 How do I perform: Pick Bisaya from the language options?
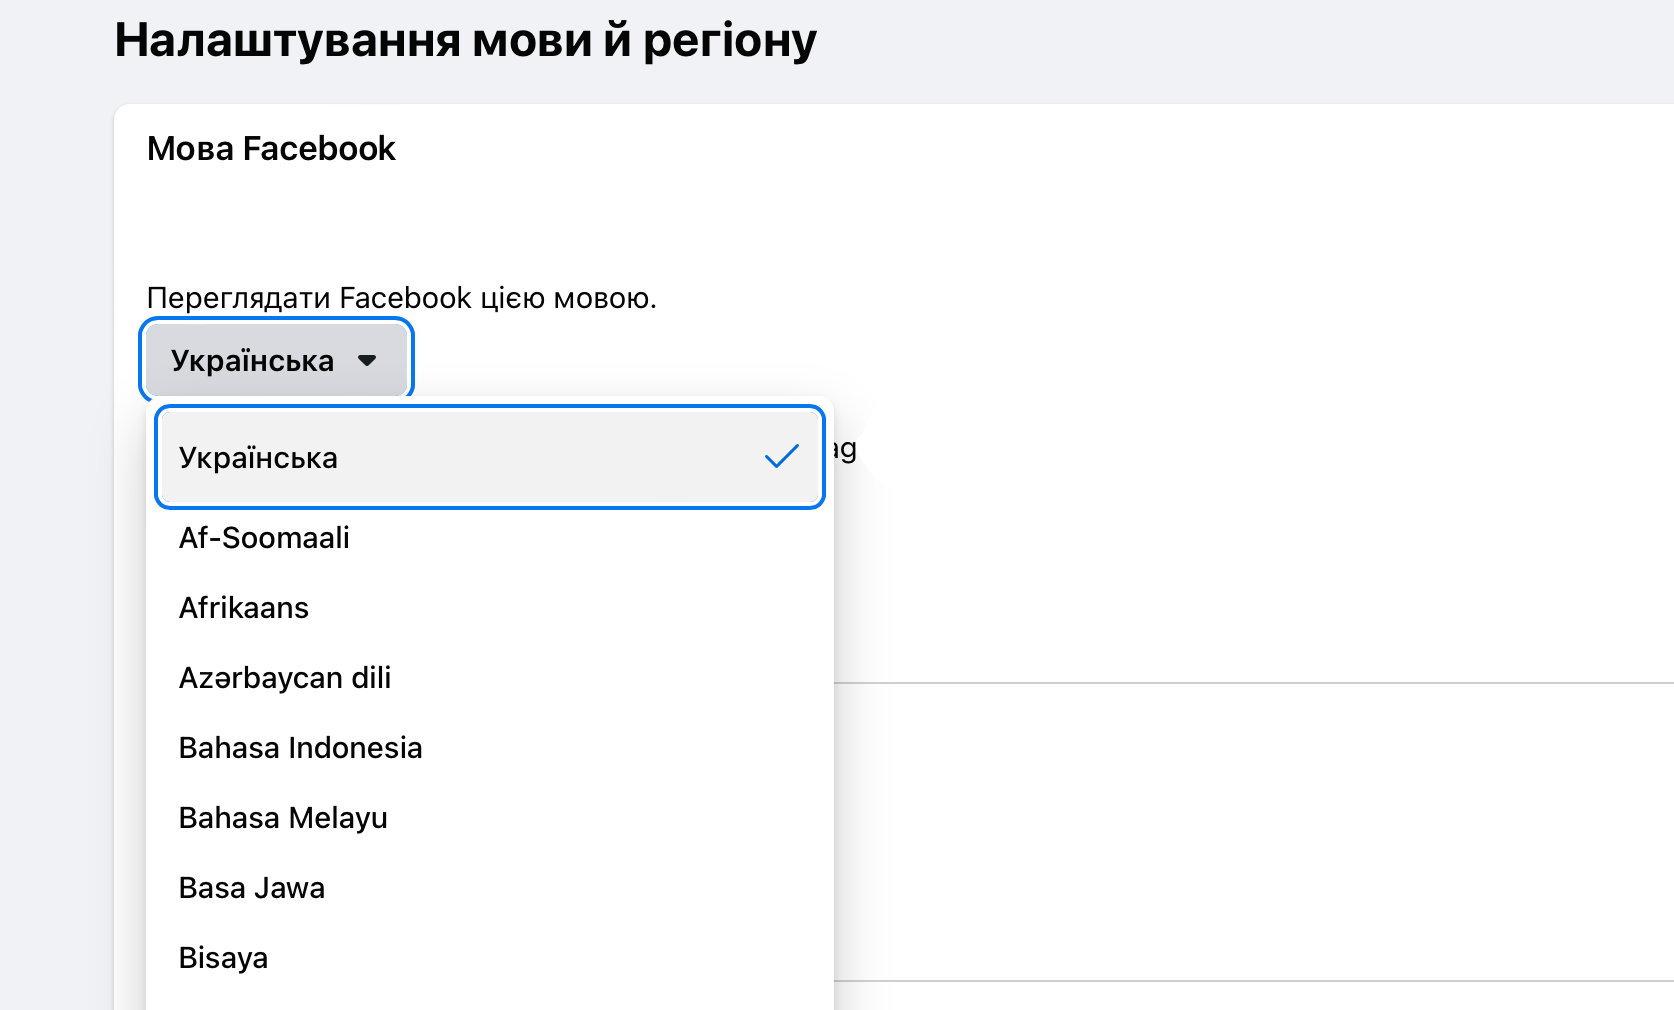click(x=223, y=958)
